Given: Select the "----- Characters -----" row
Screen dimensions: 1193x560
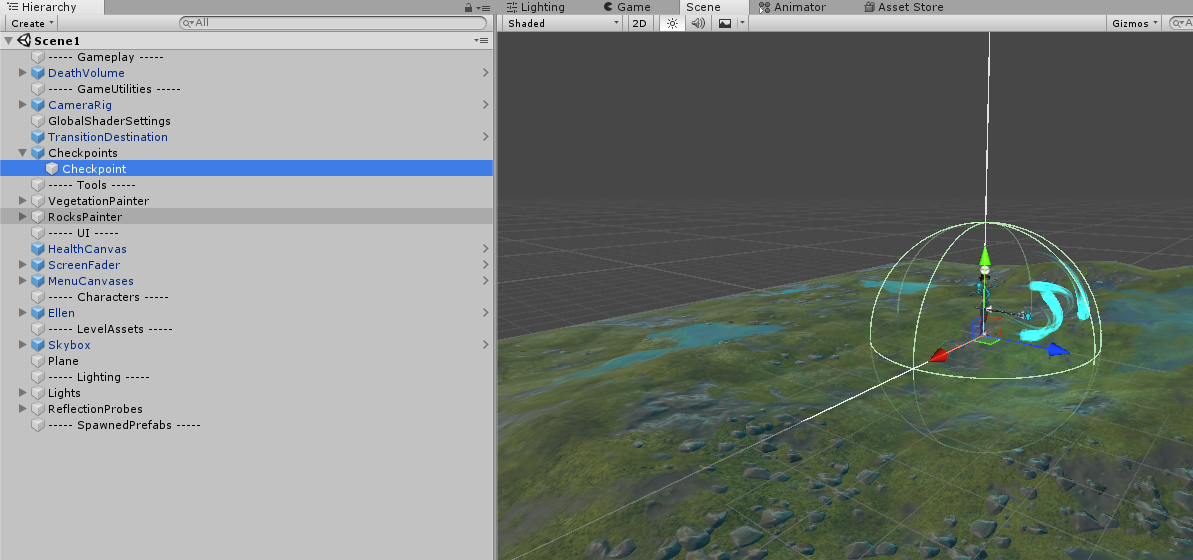Looking at the screenshot, I should coord(247,297).
